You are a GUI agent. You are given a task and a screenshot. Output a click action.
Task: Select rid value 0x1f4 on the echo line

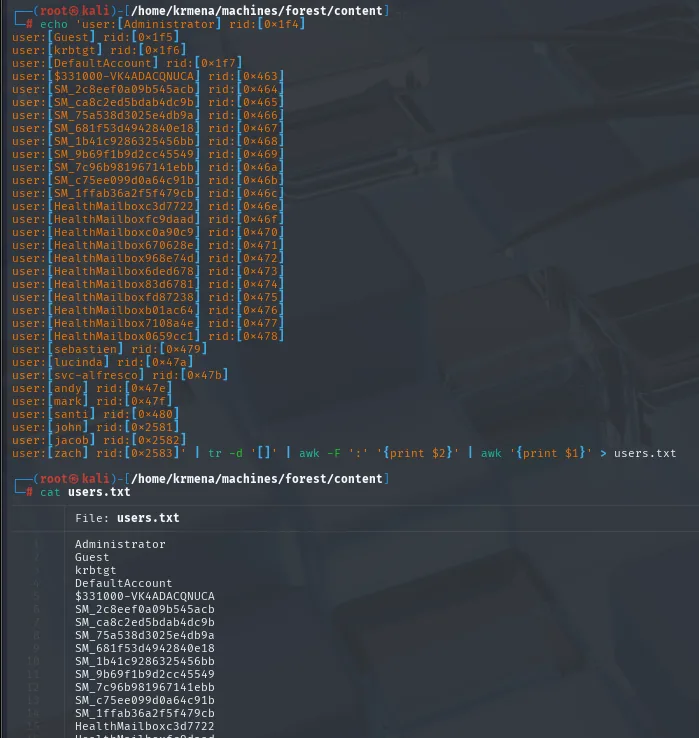click(x=281, y=24)
